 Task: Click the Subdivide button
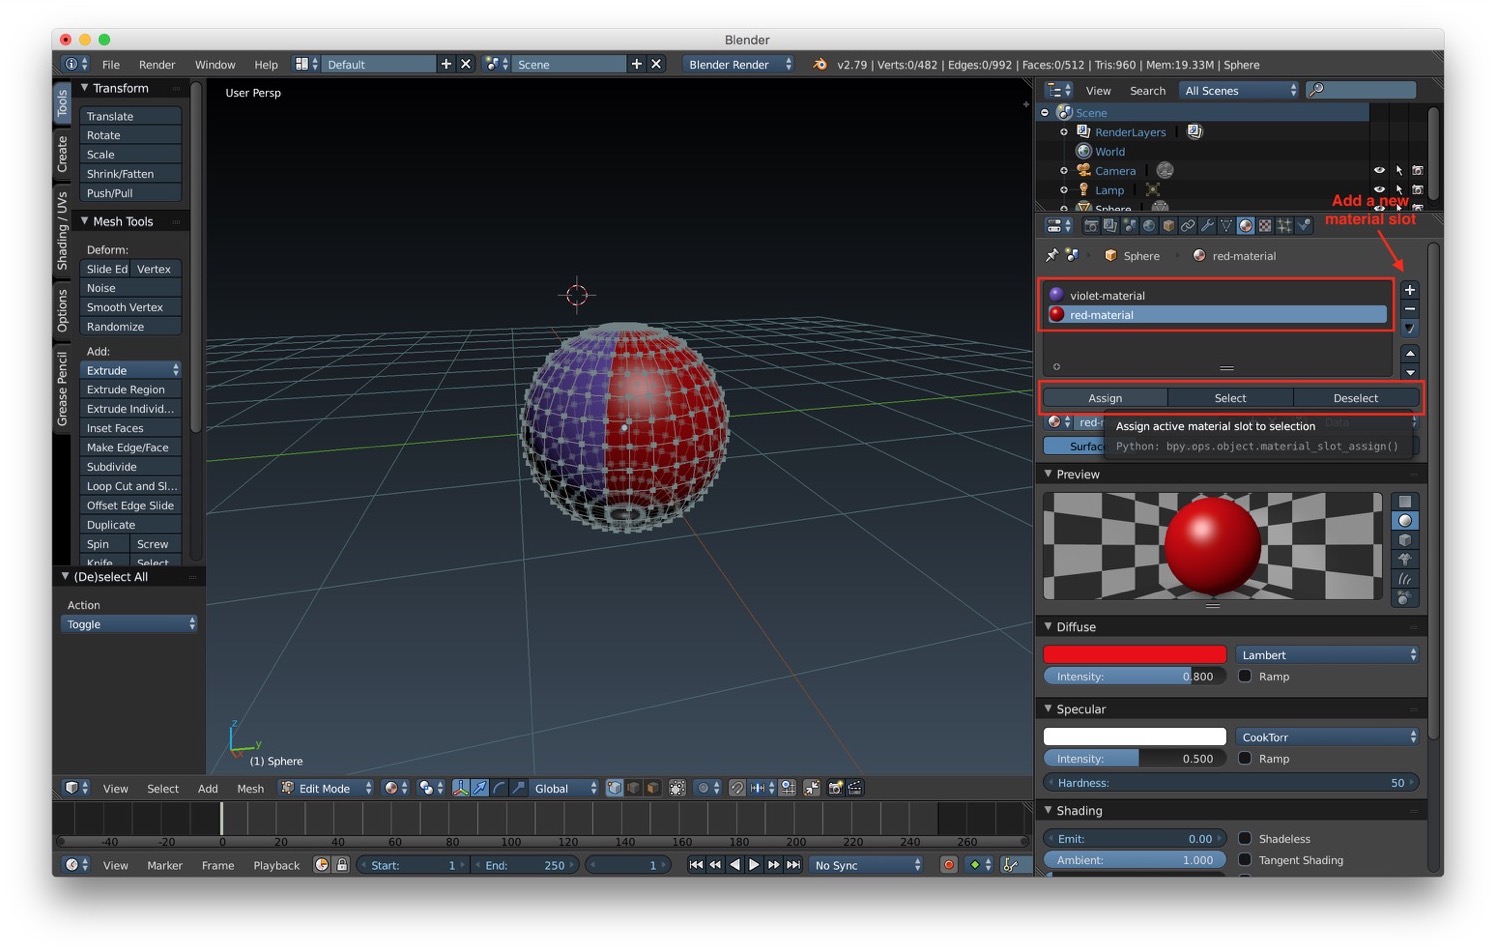coord(131,467)
